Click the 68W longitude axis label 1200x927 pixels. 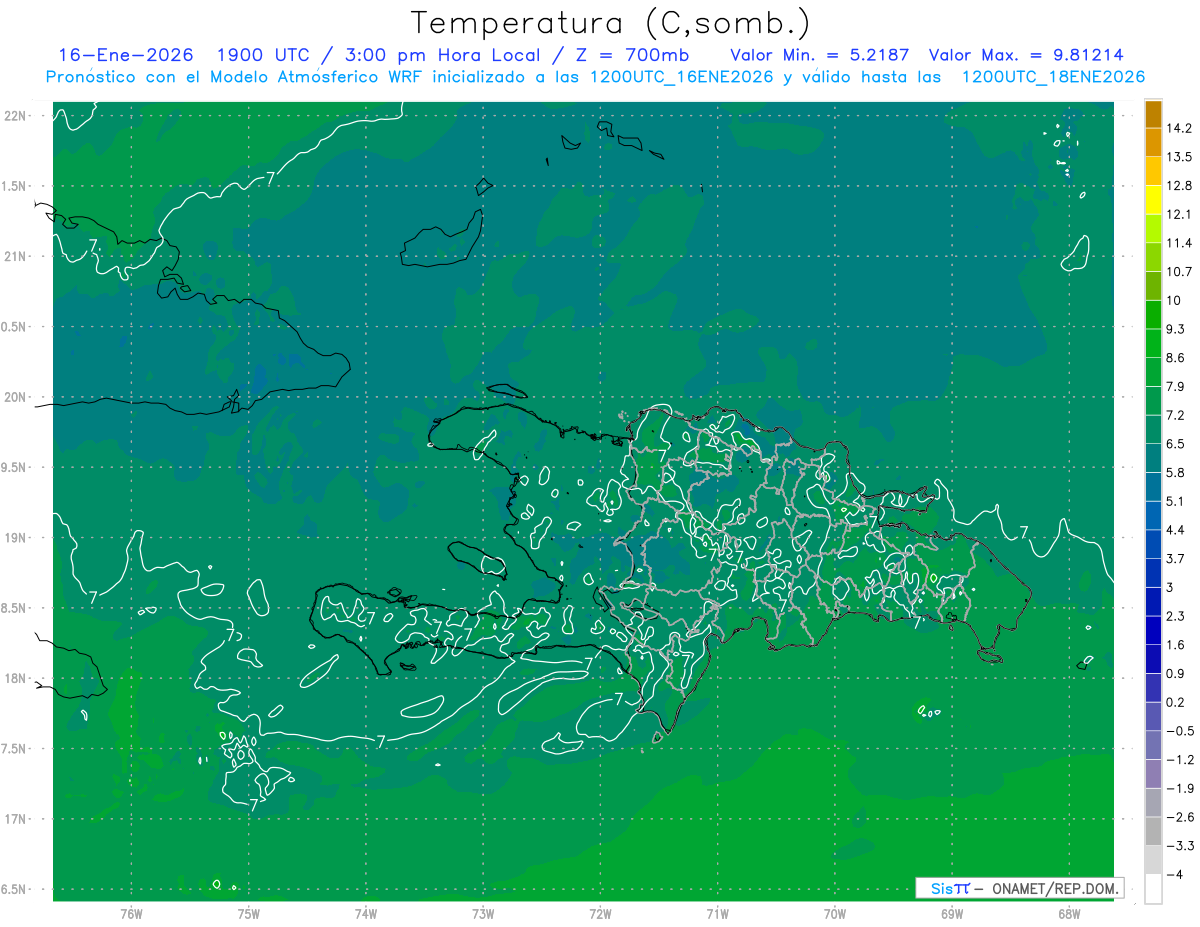[1069, 914]
